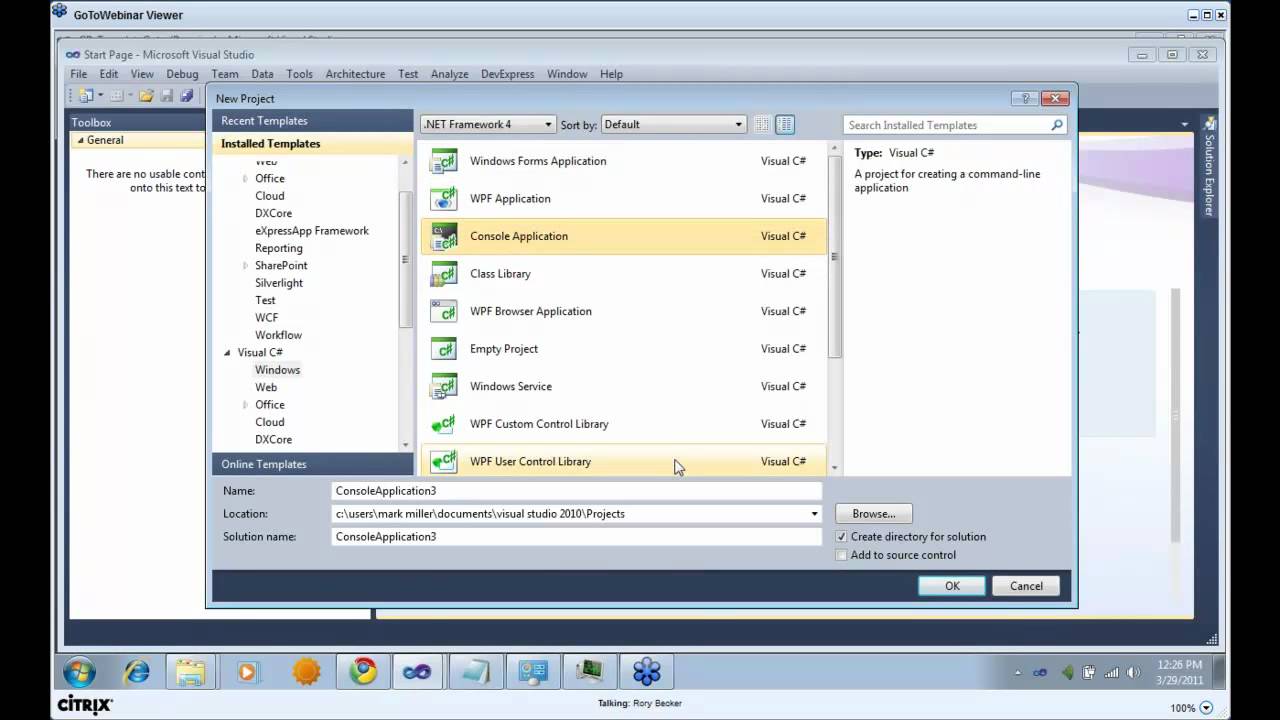Click the Solution name input field
1280x720 pixels.
(x=577, y=537)
